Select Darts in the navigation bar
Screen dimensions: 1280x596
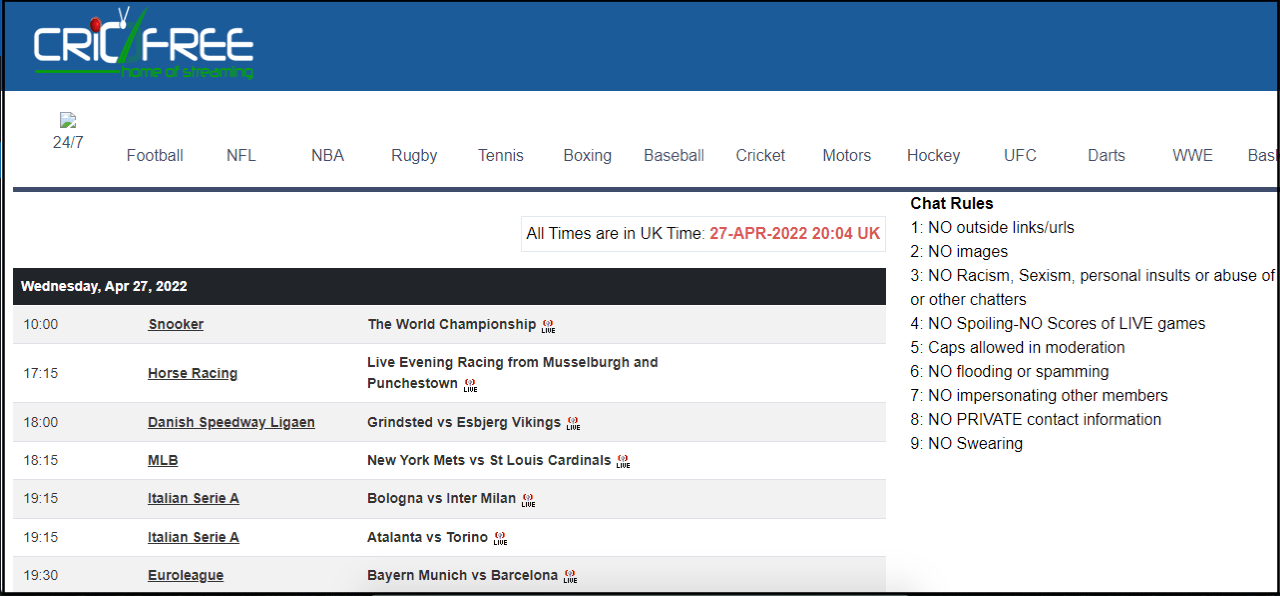[x=1106, y=155]
